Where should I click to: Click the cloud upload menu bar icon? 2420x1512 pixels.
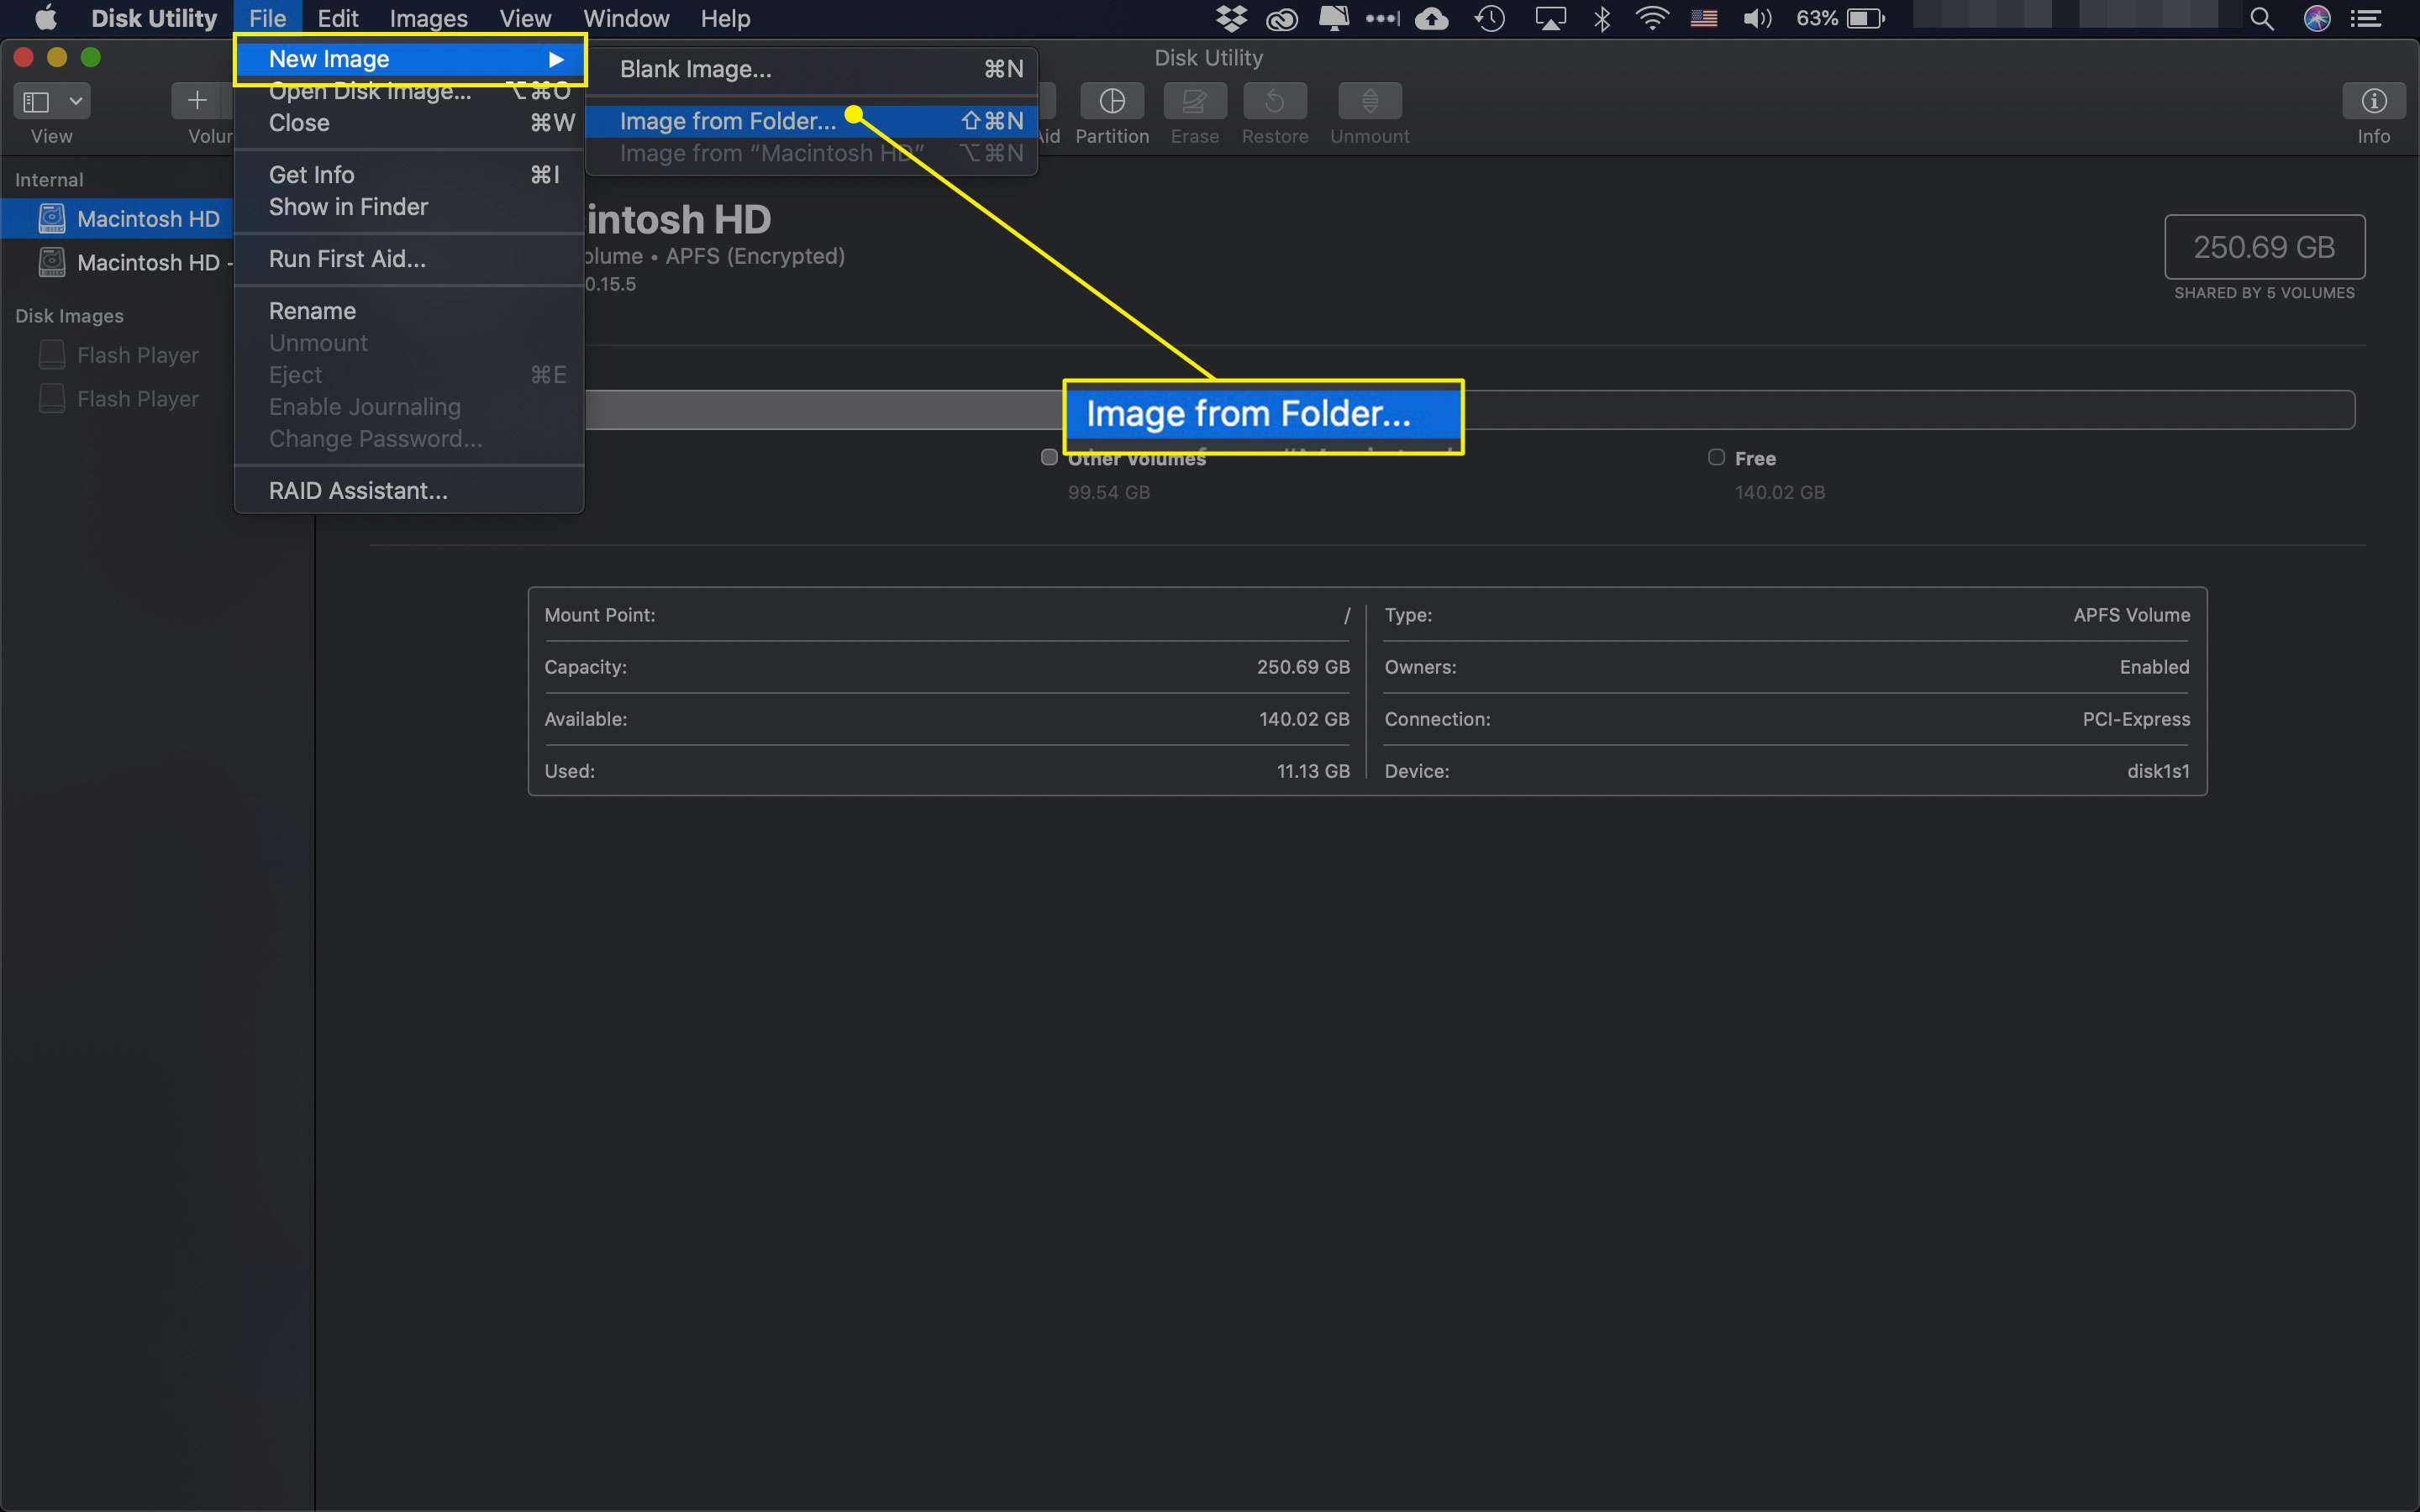coord(1431,18)
